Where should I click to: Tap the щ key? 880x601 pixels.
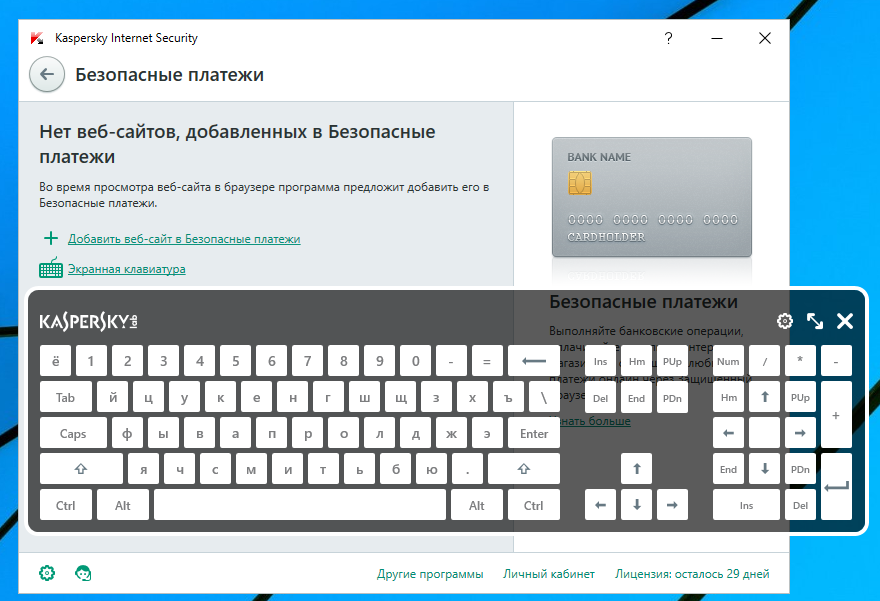point(401,397)
